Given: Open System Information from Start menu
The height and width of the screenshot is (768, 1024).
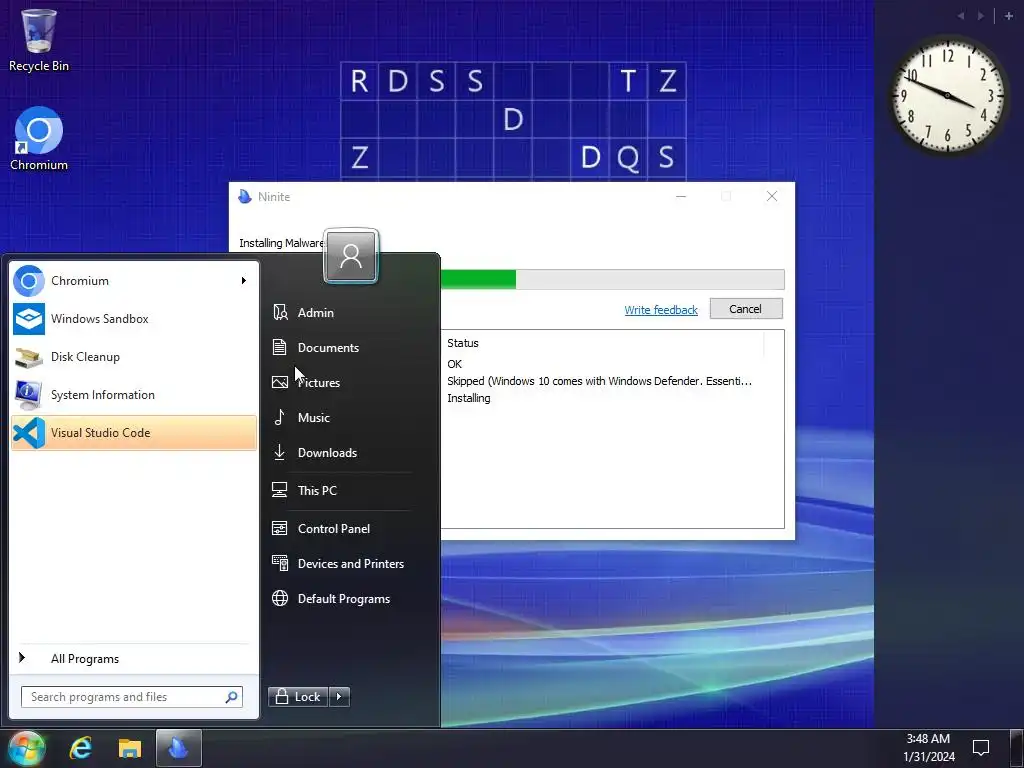Looking at the screenshot, I should [134, 394].
